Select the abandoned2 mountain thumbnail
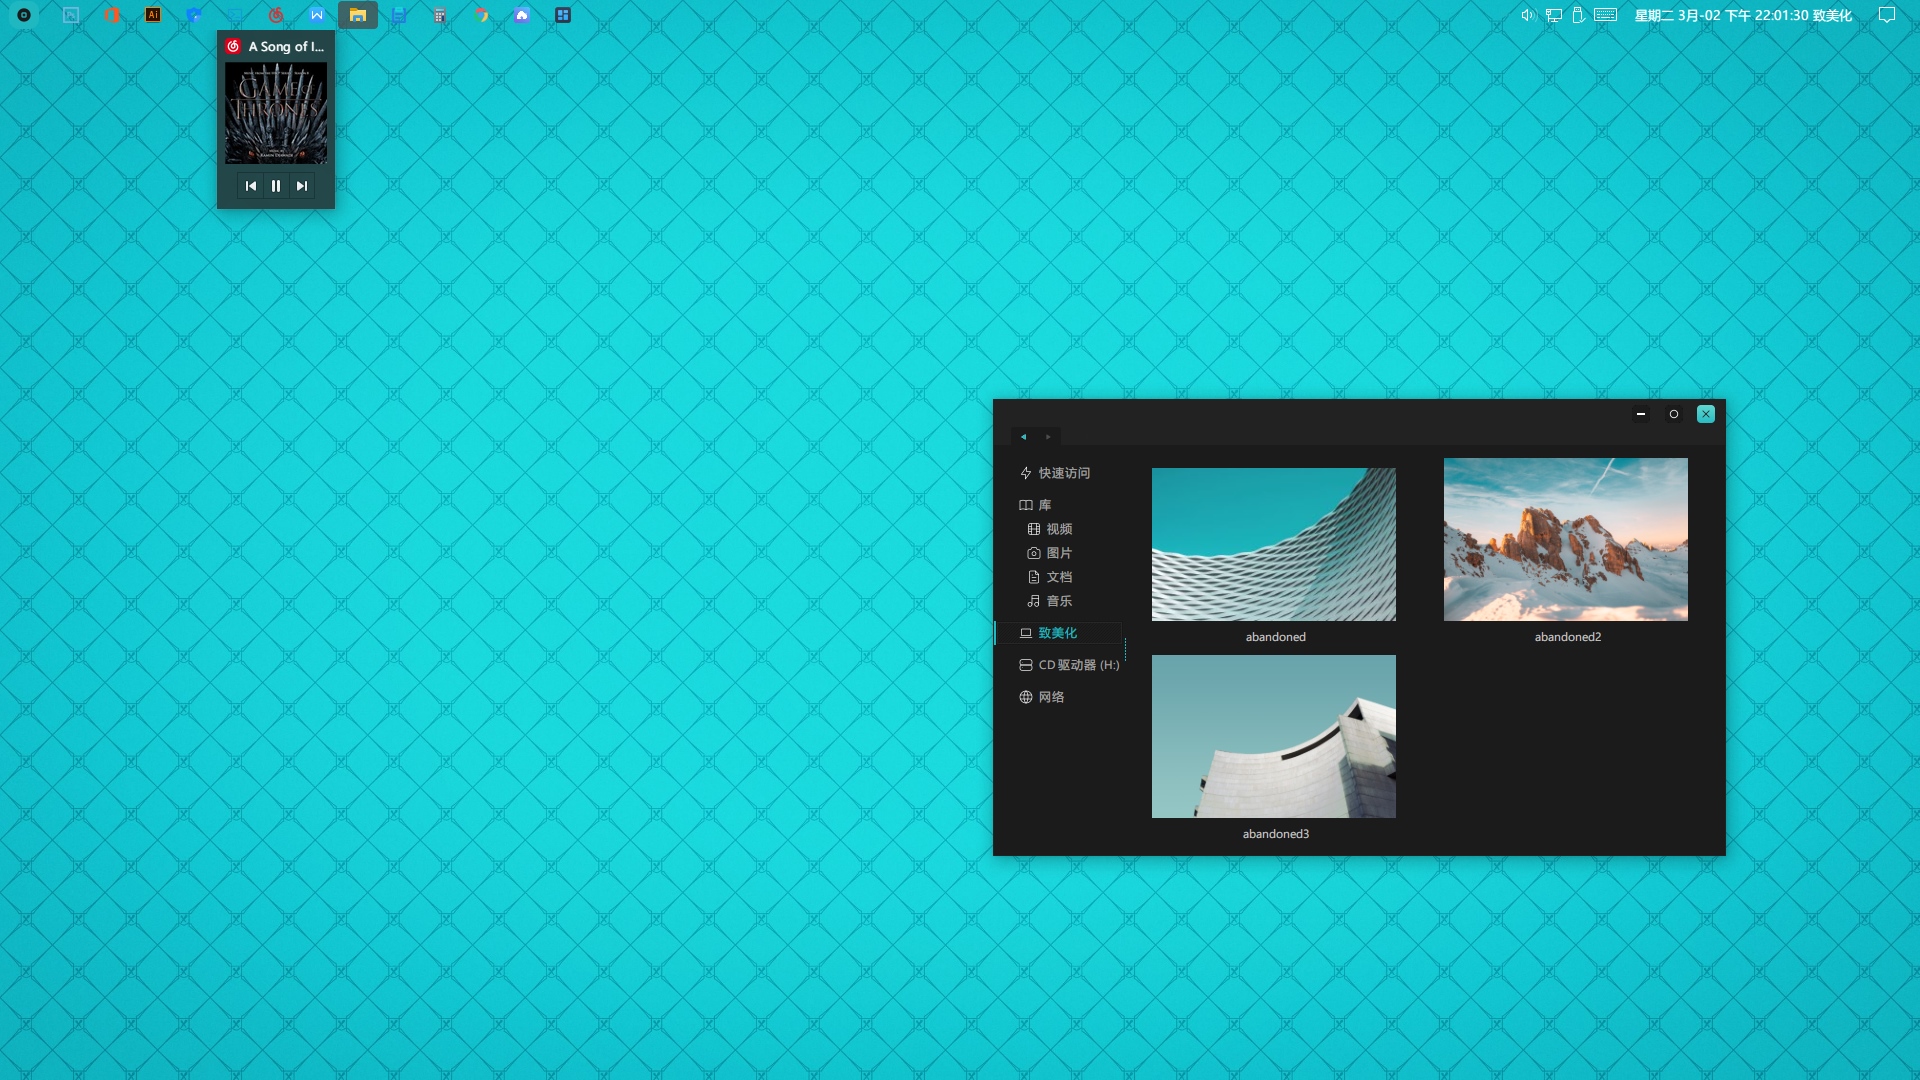The image size is (1920, 1080). click(x=1566, y=539)
